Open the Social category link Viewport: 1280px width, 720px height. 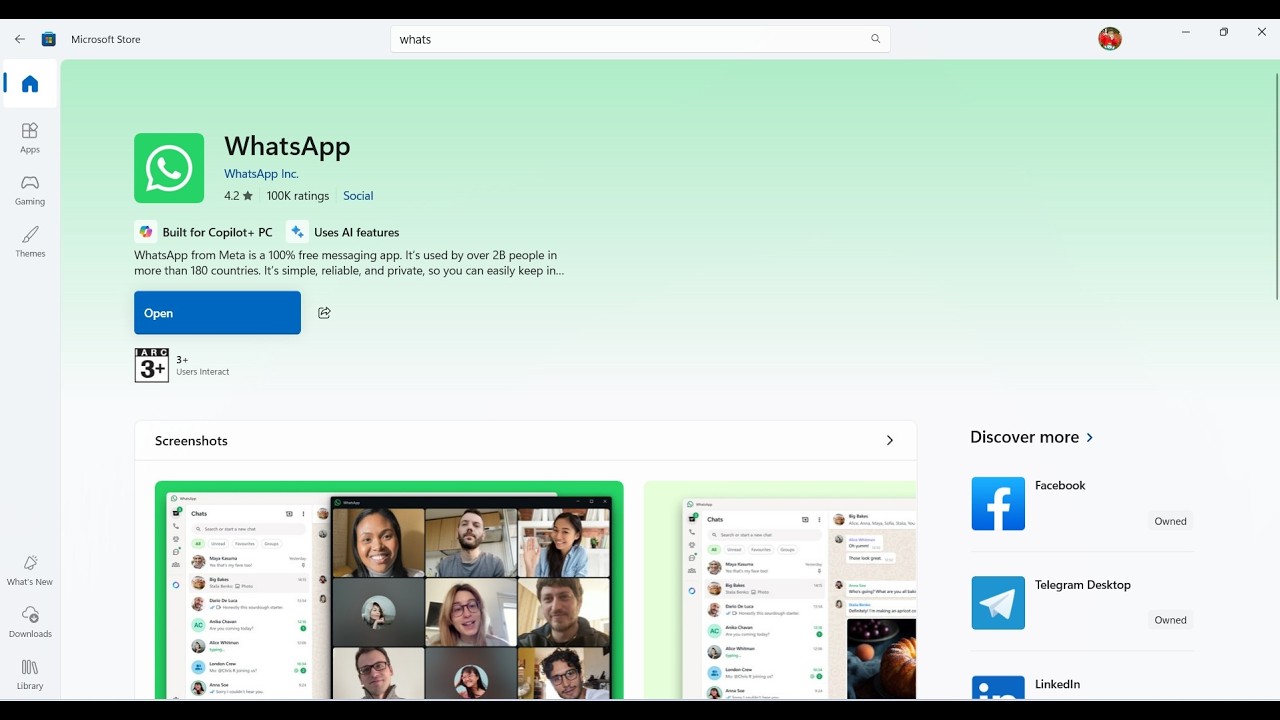pos(358,196)
